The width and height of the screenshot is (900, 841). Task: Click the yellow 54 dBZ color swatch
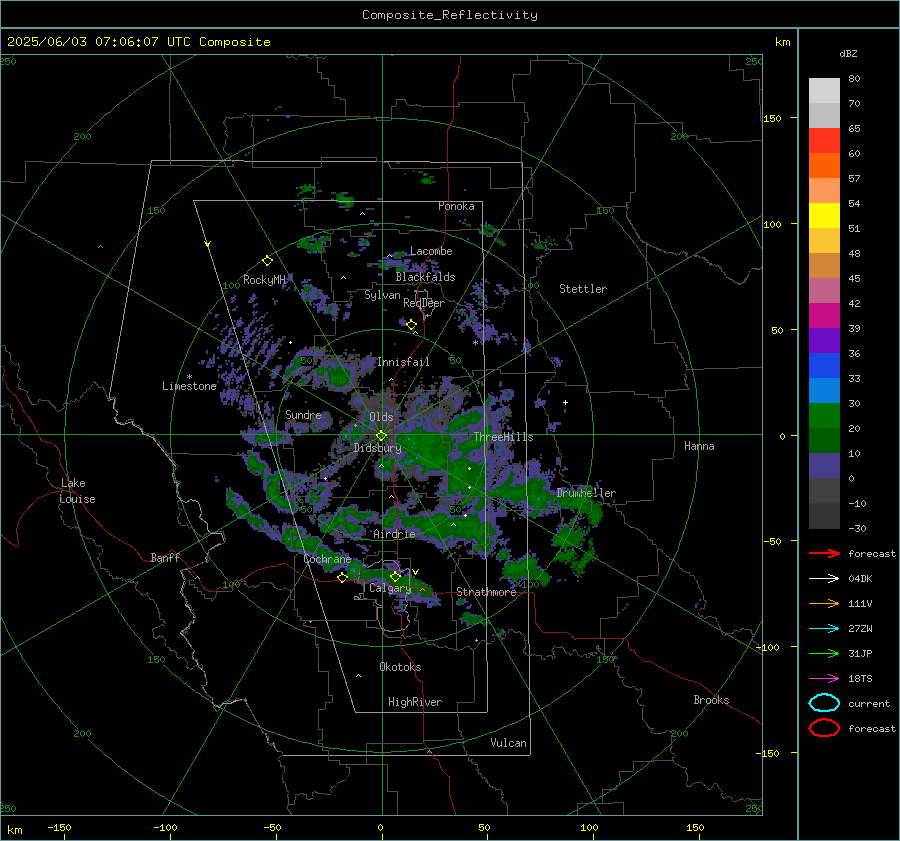(824, 215)
